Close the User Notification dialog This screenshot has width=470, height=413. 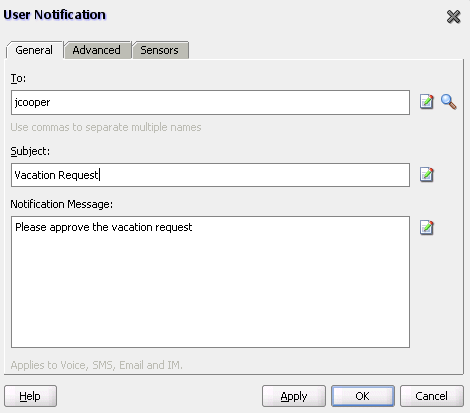[x=453, y=17]
